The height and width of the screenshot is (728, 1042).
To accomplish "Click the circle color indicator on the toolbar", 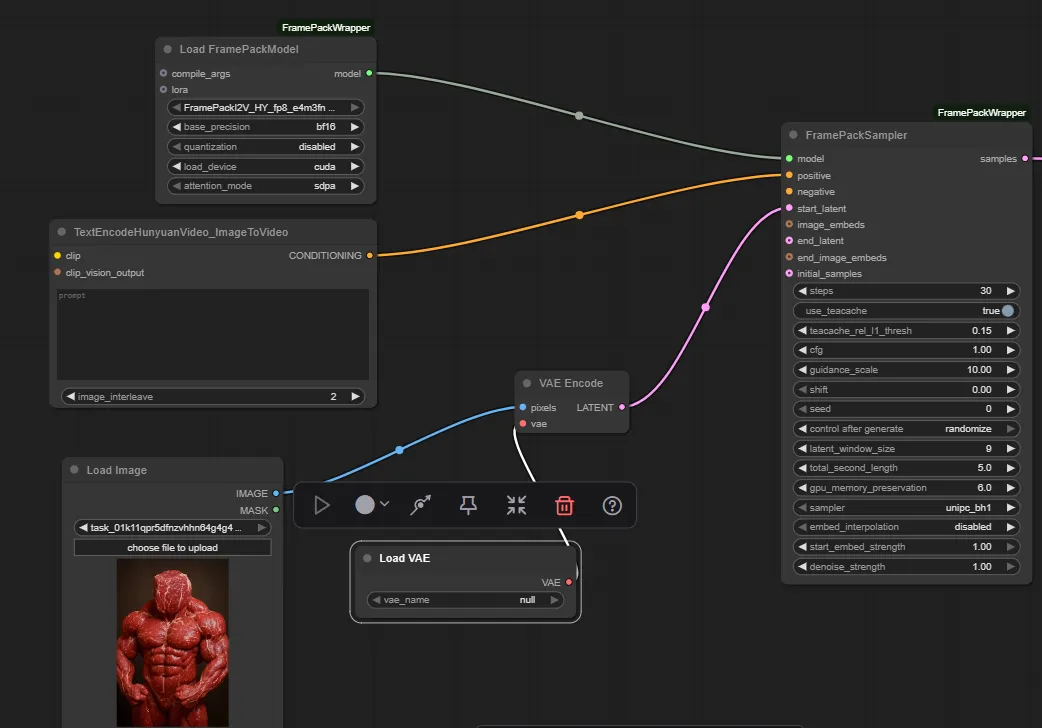I will tap(364, 505).
